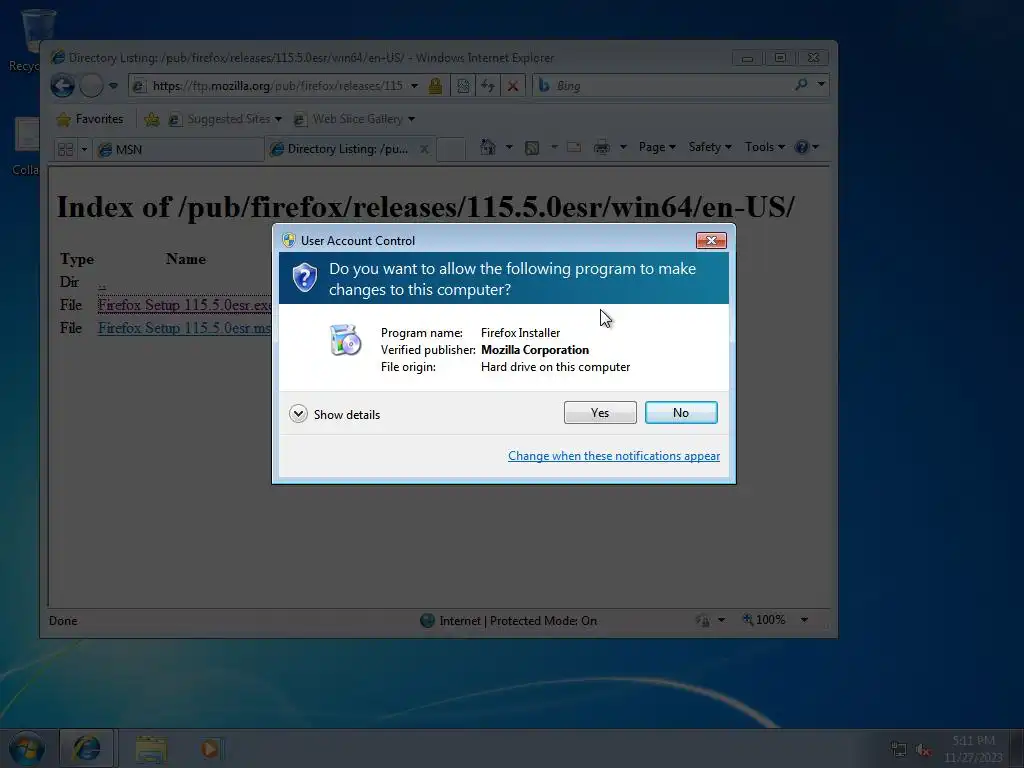Open recent pages dropdown beside Forward button
This screenshot has height=768, width=1024.
point(113,86)
